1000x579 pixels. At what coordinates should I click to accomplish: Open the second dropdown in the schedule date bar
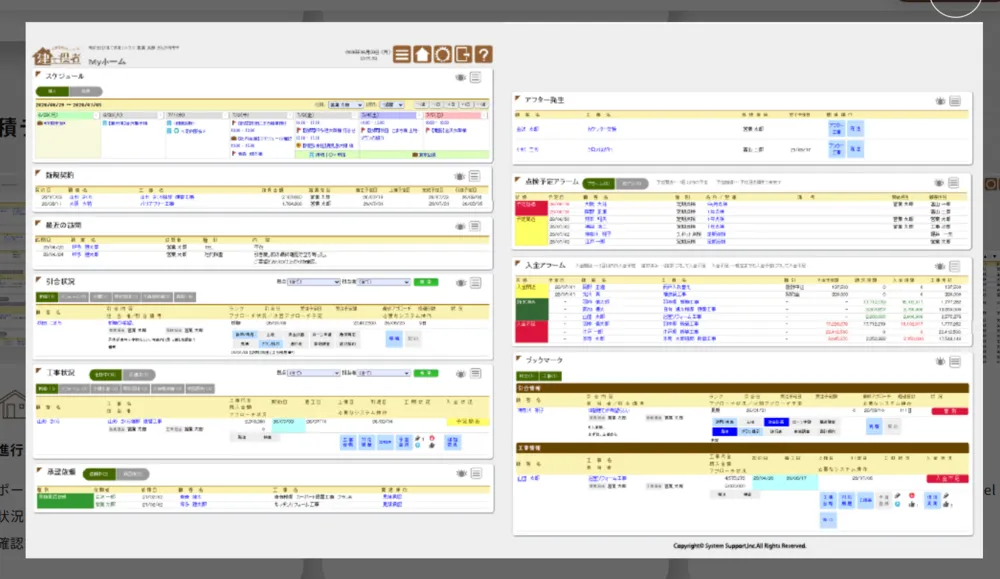pyautogui.click(x=392, y=105)
